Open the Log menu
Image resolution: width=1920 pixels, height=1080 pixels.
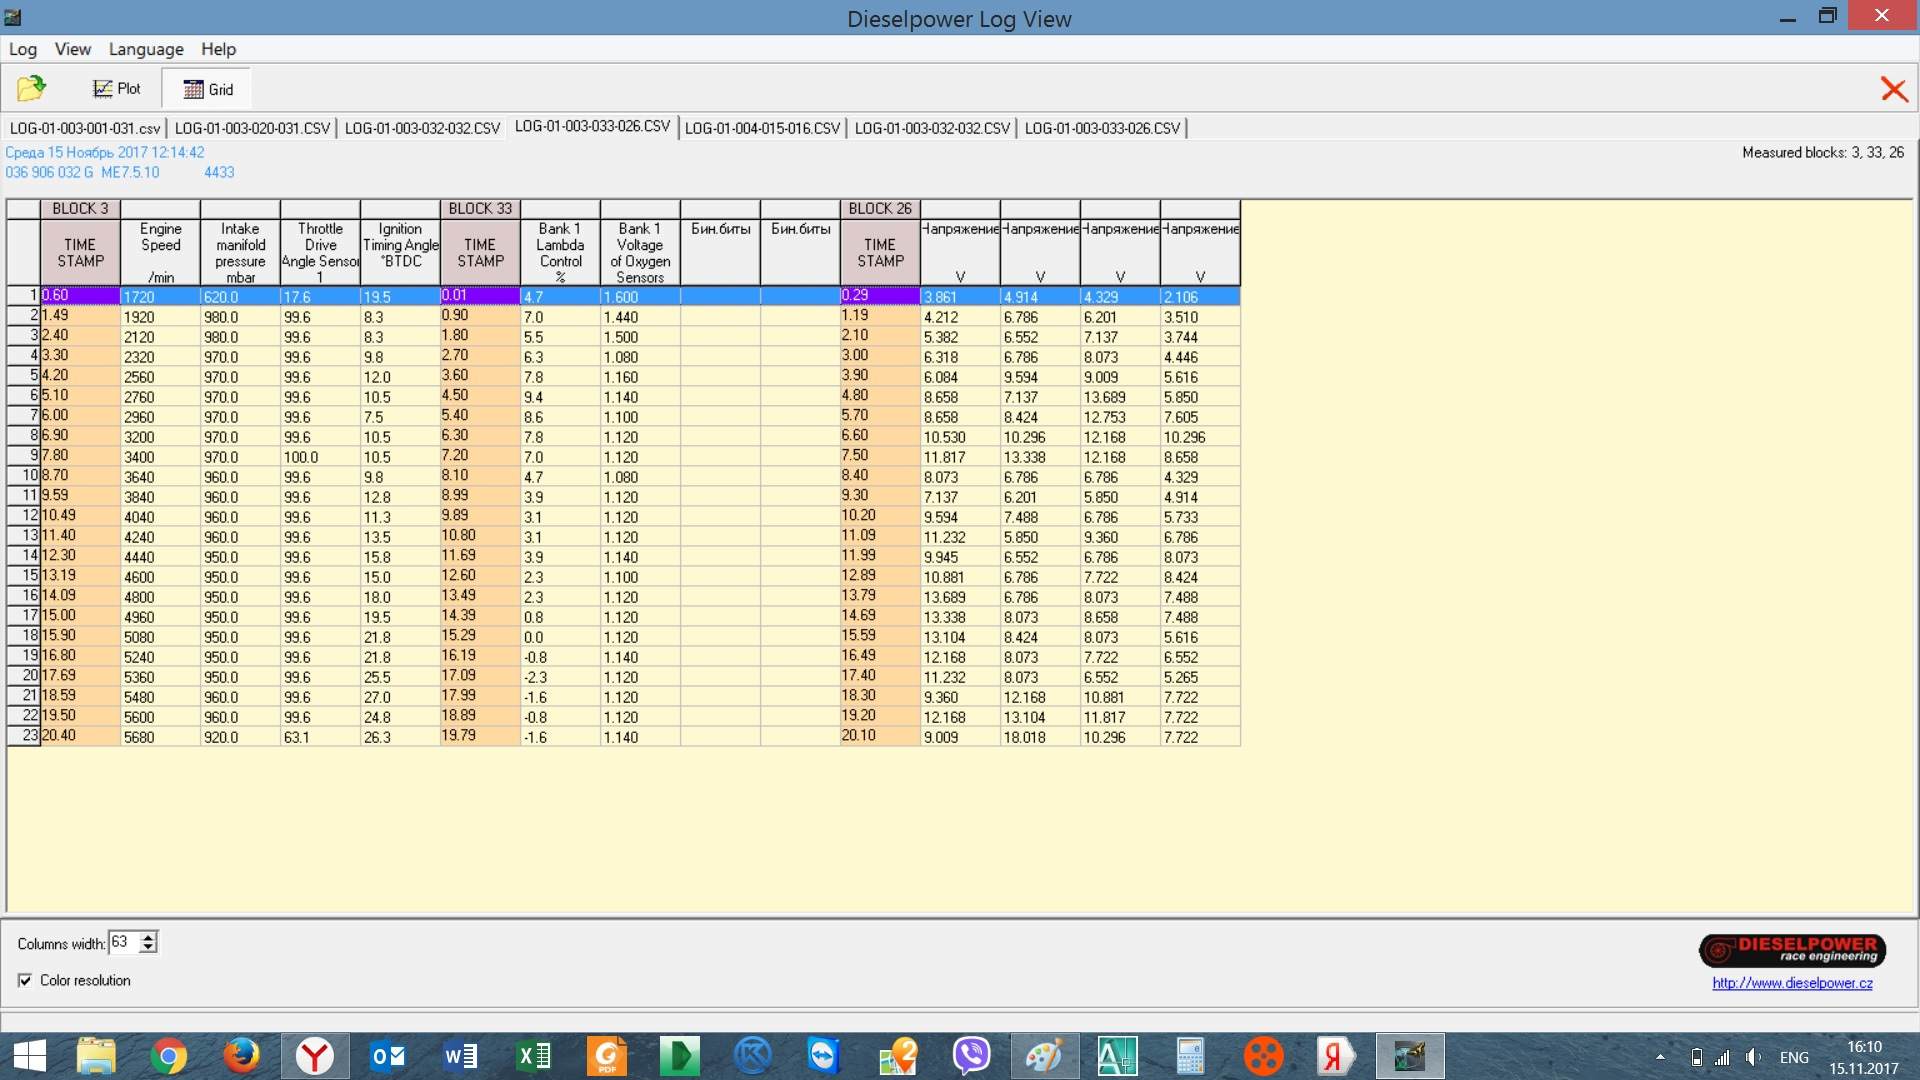point(22,49)
